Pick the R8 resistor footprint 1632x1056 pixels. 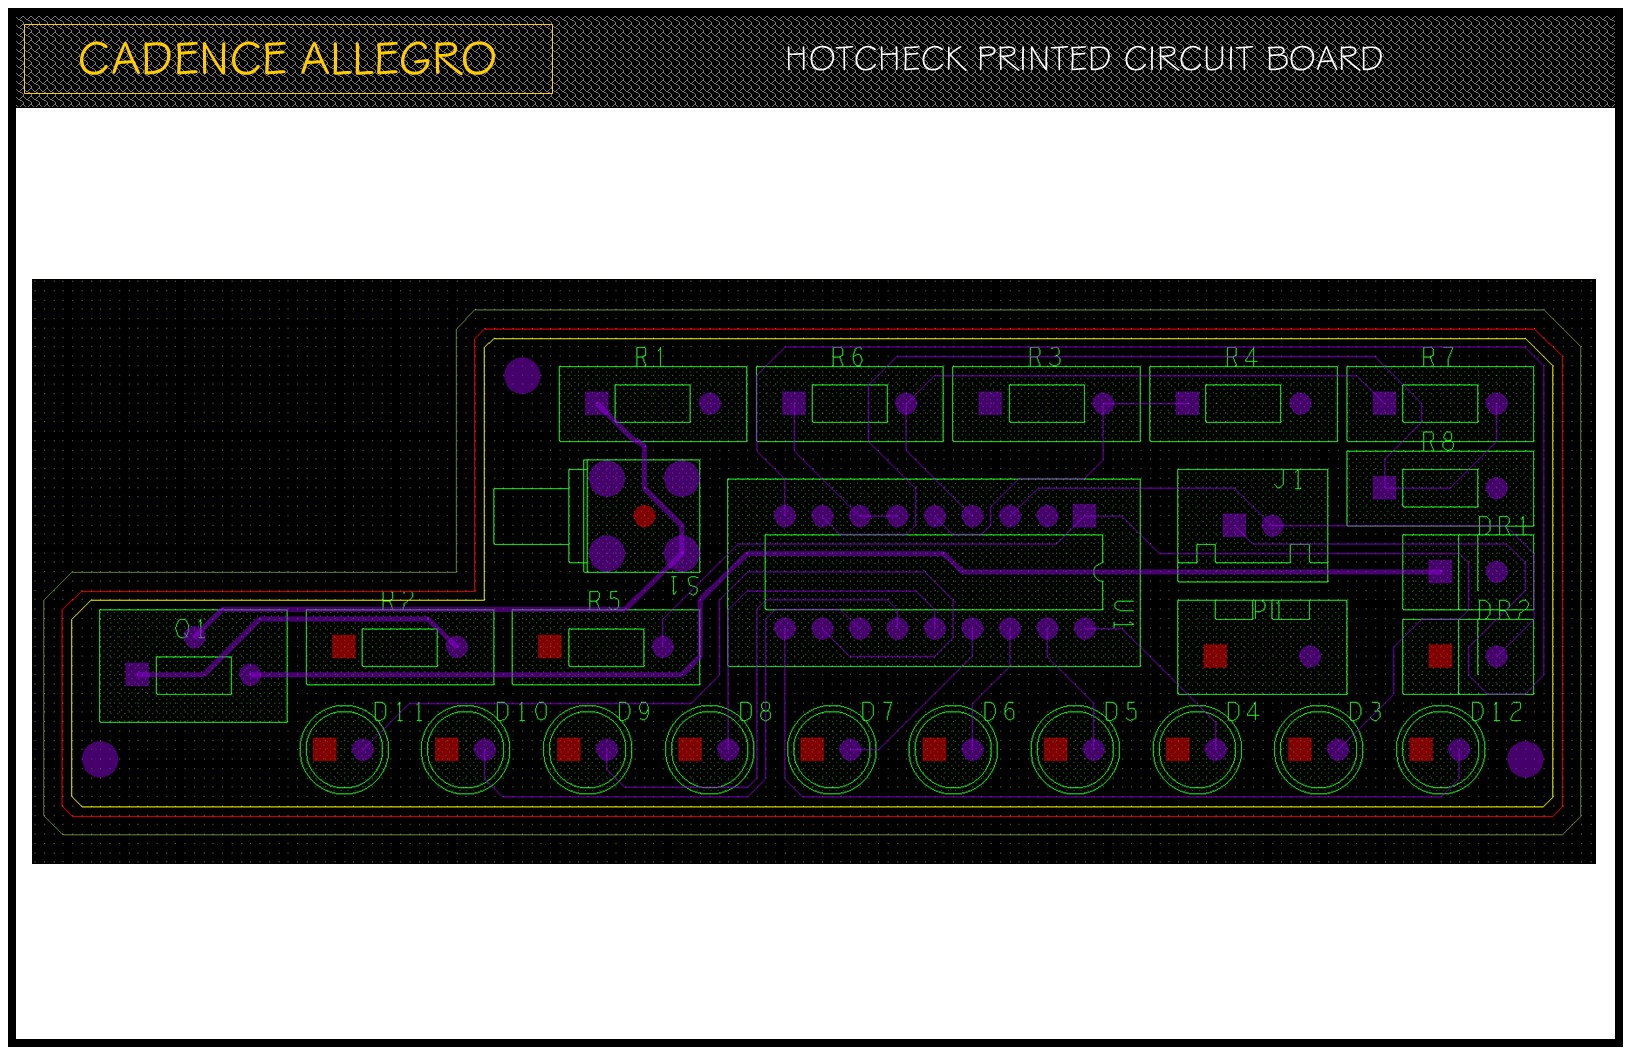click(1439, 488)
